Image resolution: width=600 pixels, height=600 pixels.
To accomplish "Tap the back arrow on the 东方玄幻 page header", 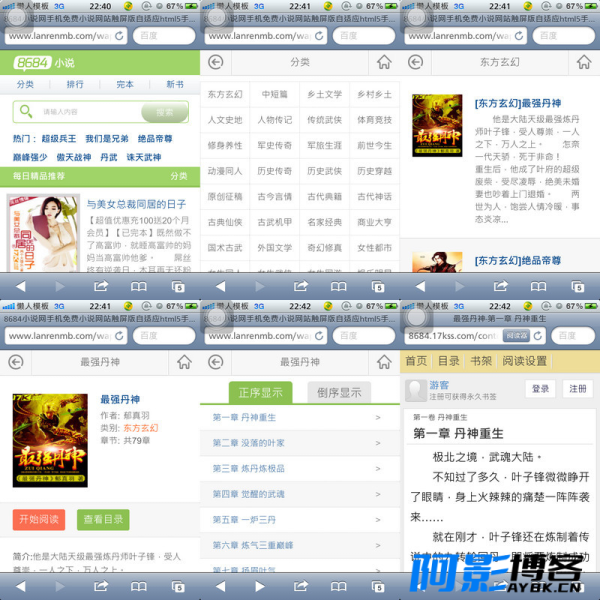I will (415, 62).
